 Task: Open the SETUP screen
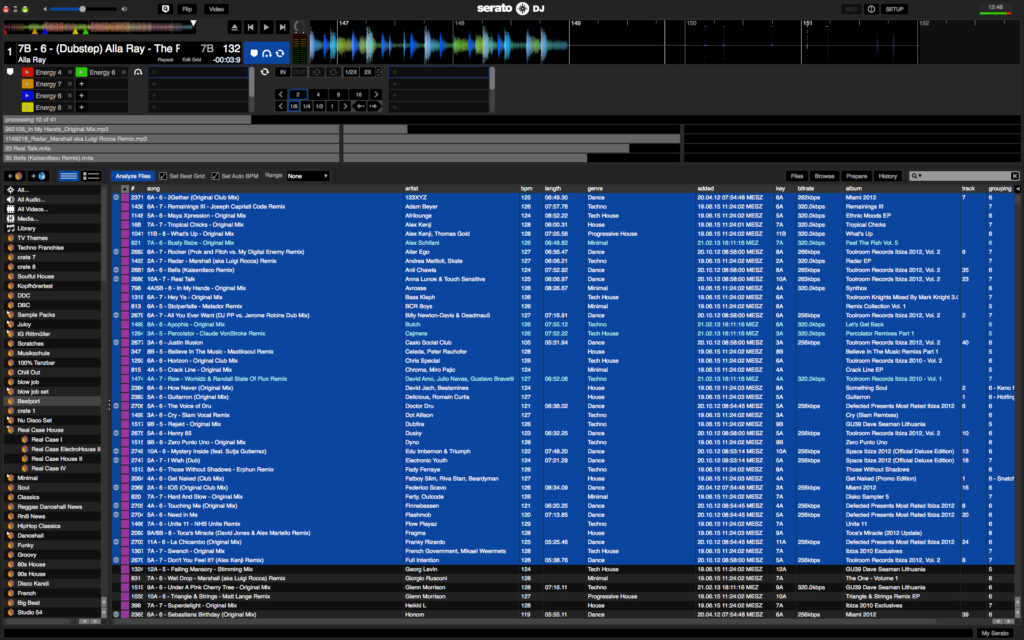click(894, 9)
